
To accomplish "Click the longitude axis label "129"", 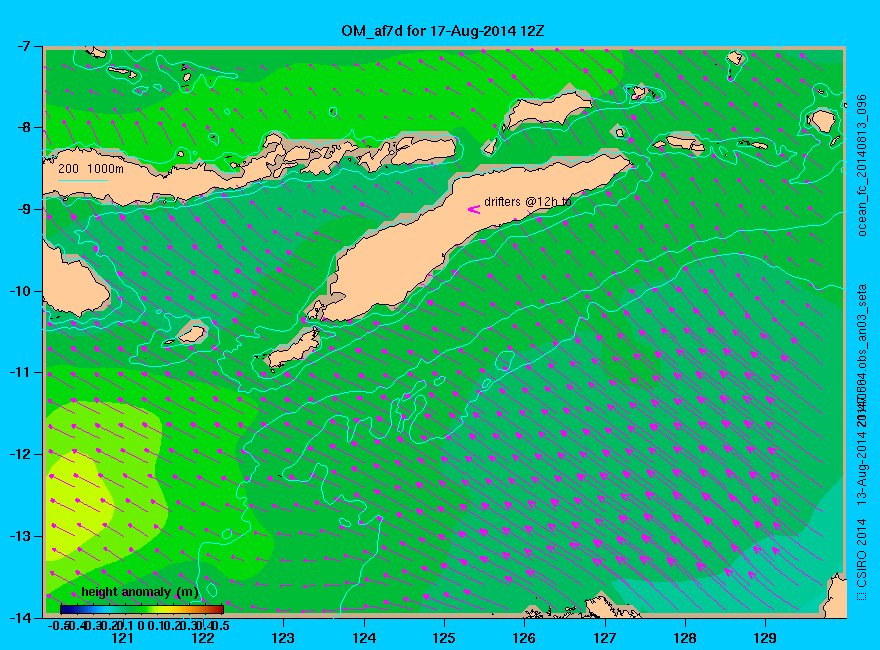I will (765, 638).
